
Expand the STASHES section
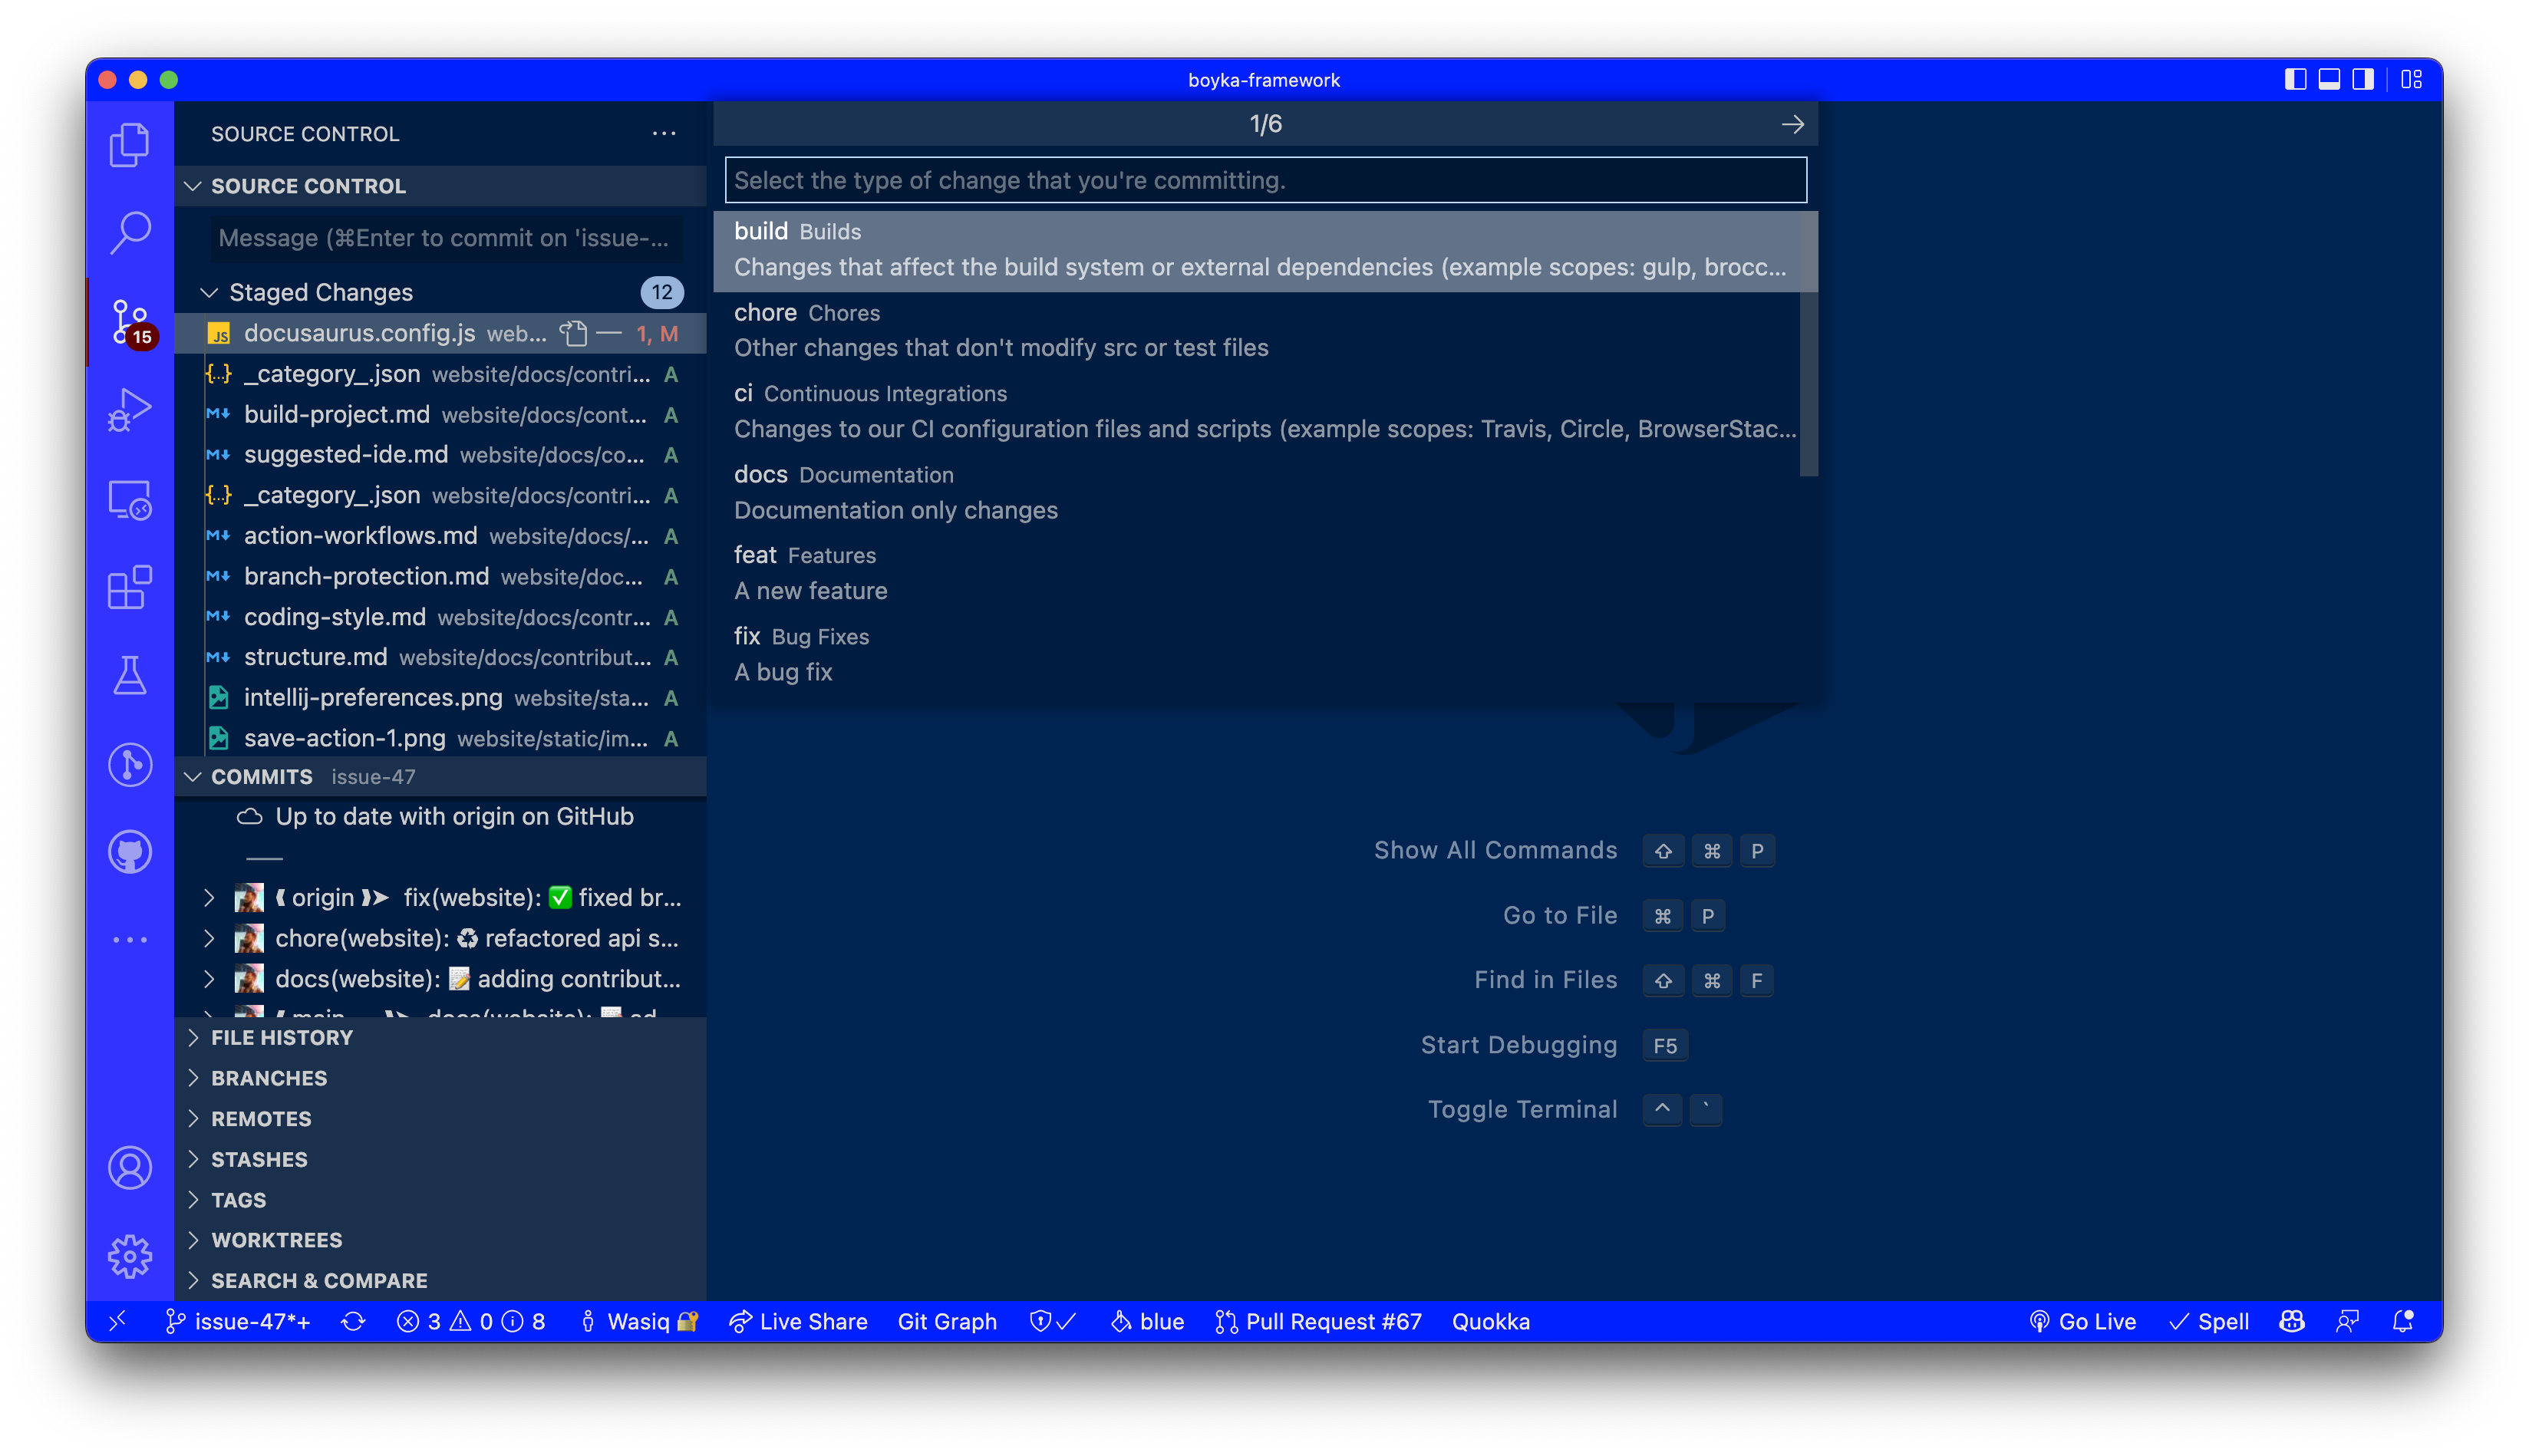[258, 1159]
